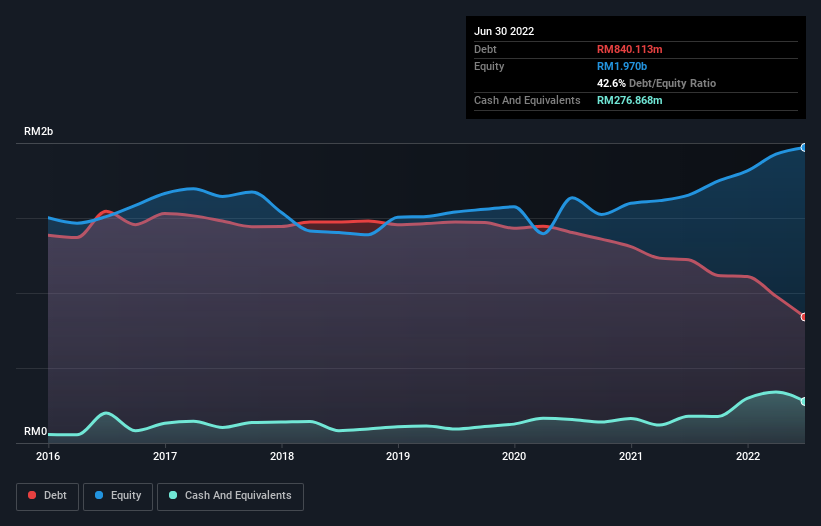Viewport: 821px width, 526px height.
Task: Click the 2022 x-axis label
Action: [748, 456]
